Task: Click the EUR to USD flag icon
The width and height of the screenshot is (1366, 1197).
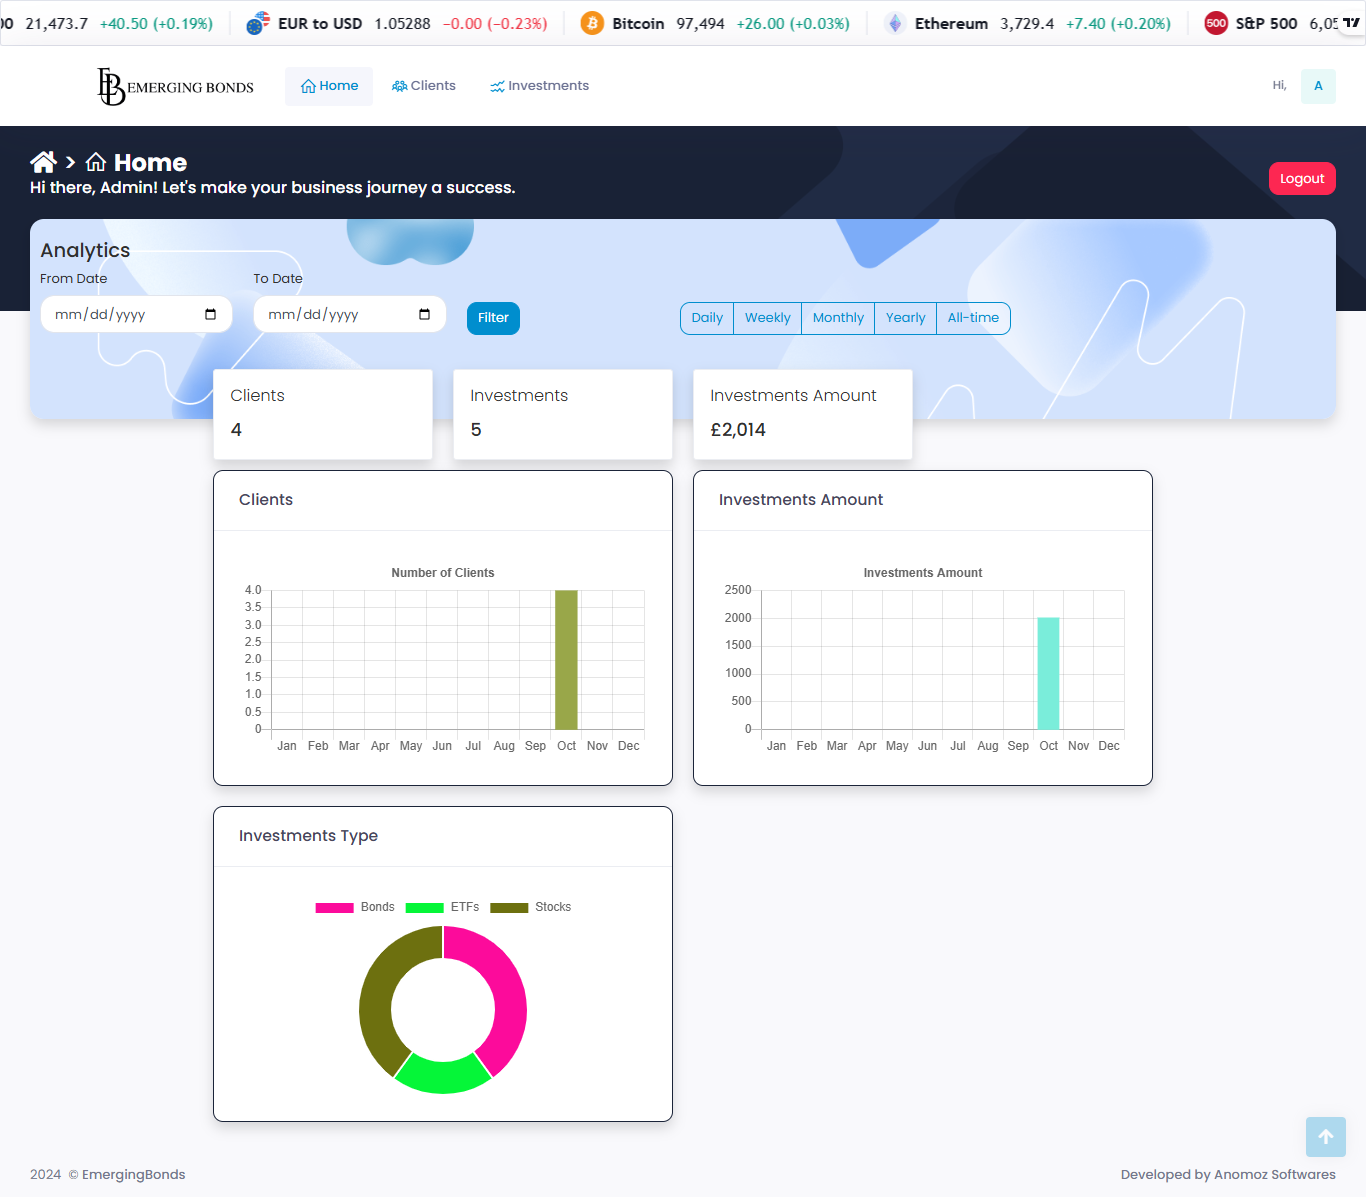Action: [258, 23]
